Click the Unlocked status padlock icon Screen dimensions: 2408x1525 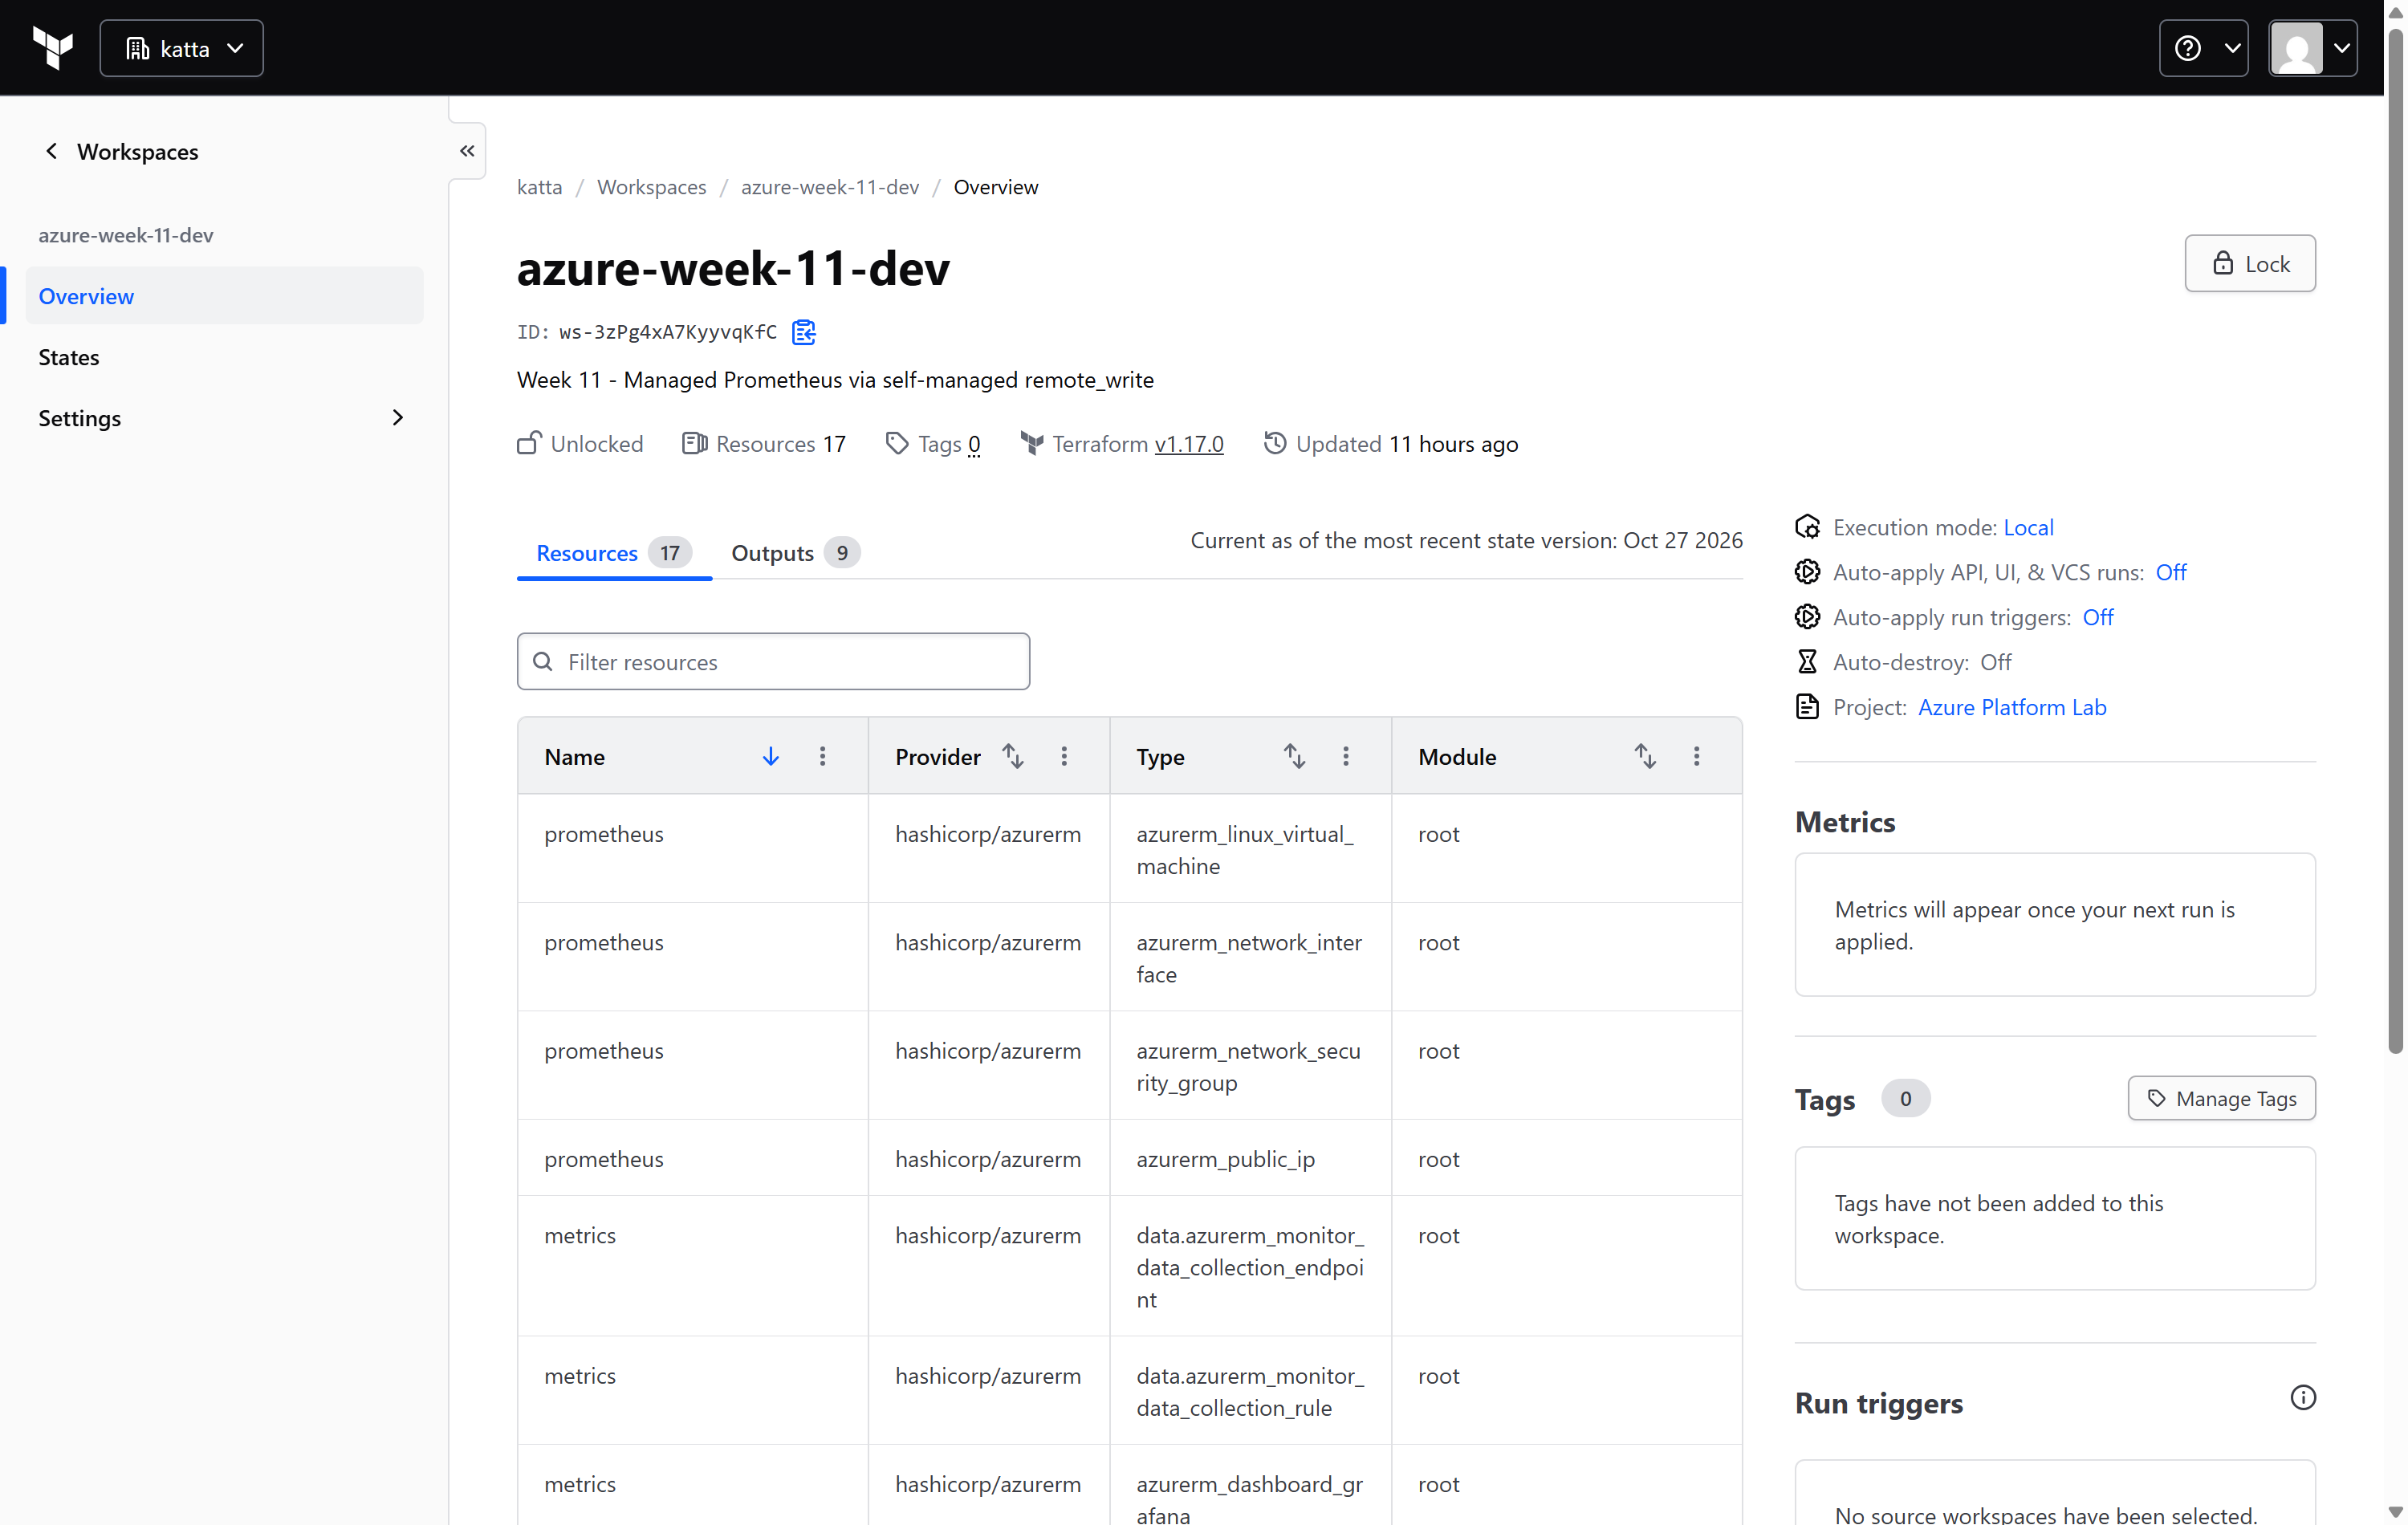coord(529,443)
